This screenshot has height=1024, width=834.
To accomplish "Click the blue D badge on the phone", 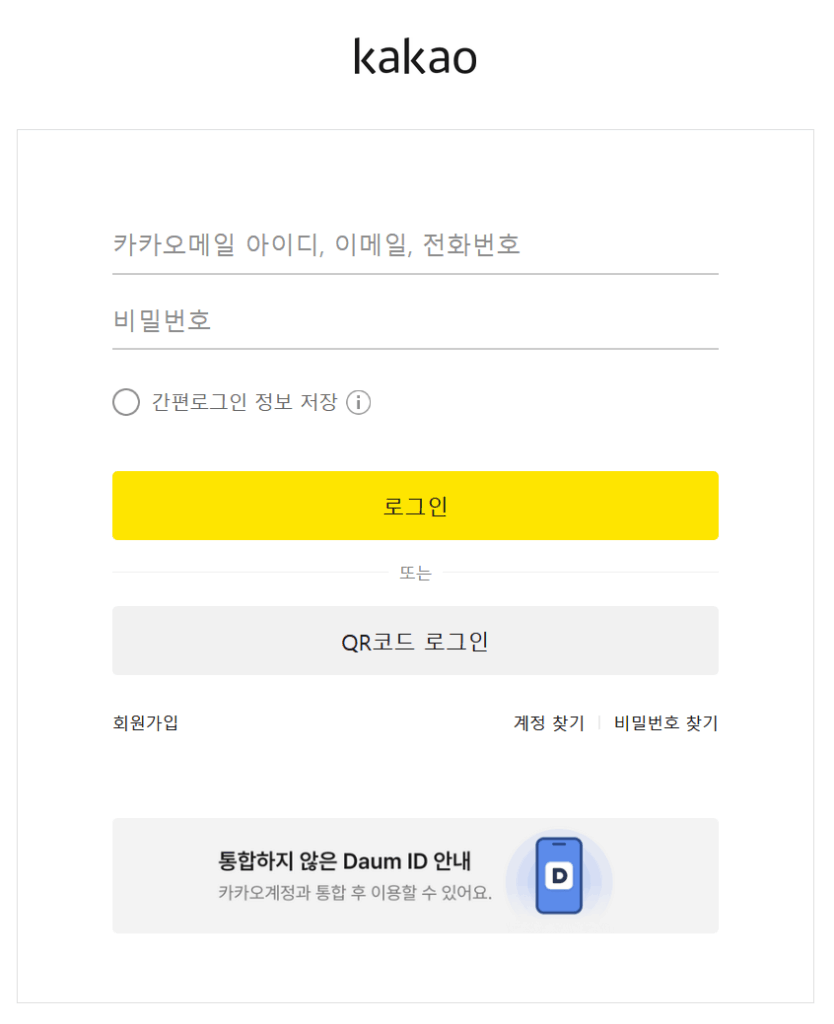I will pos(559,876).
